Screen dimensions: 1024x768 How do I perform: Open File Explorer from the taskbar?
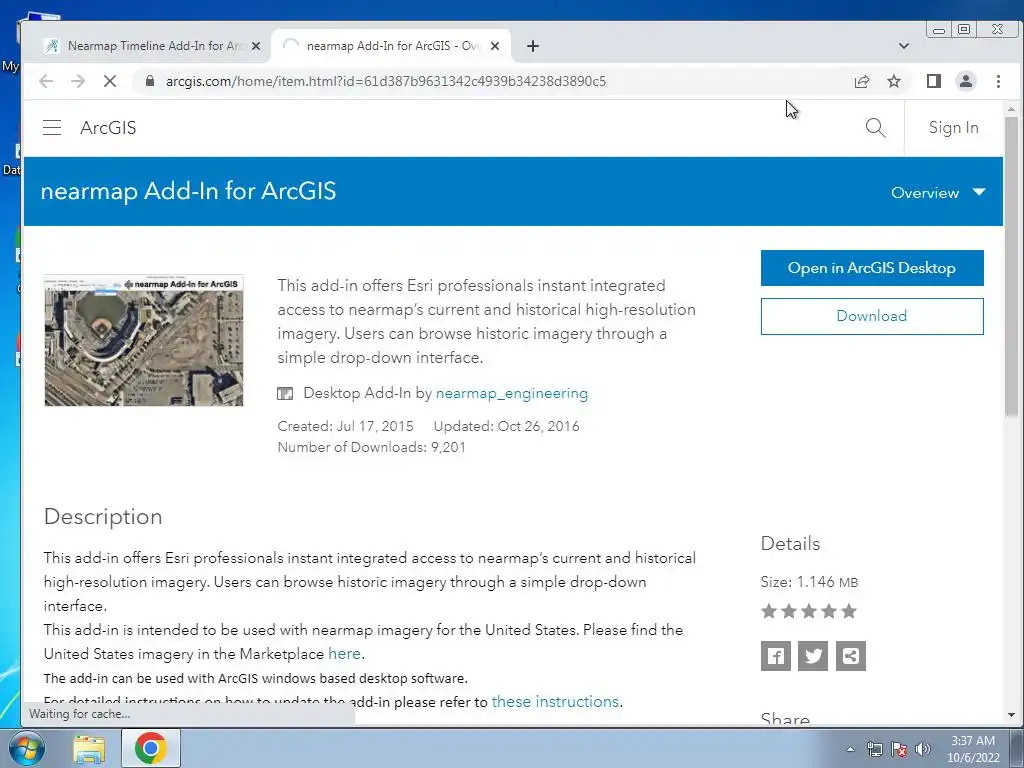coord(89,748)
